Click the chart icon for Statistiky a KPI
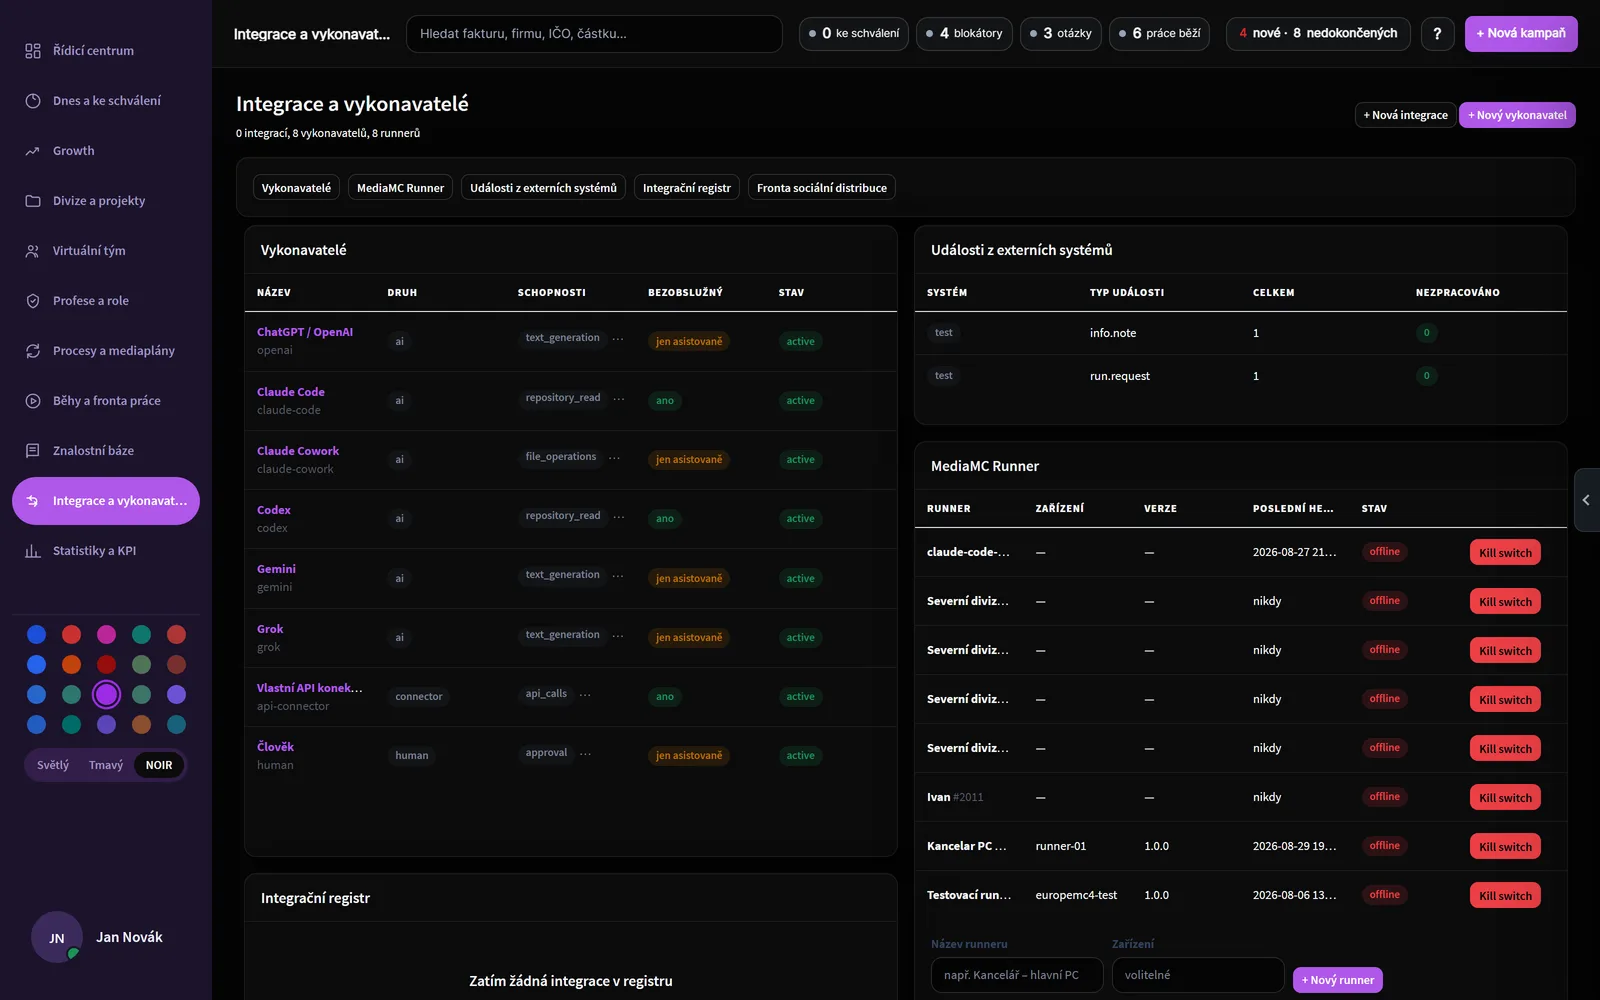 click(33, 551)
